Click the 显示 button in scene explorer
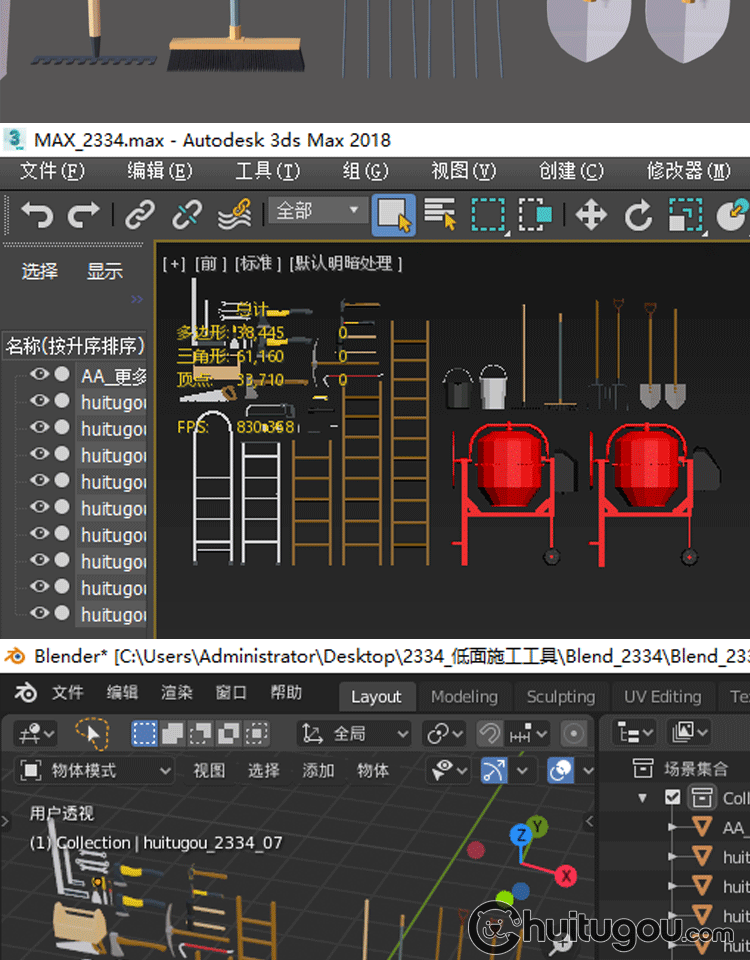750x960 pixels. click(x=104, y=271)
